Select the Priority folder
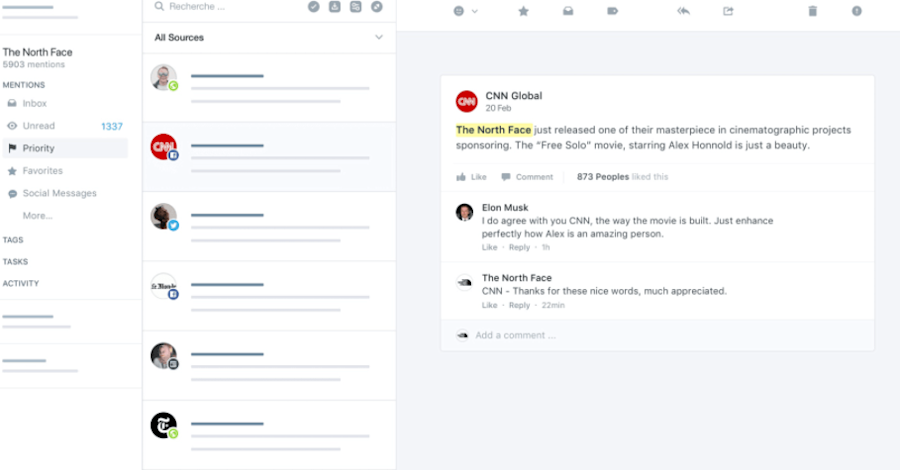Image resolution: width=900 pixels, height=470 pixels. click(65, 148)
